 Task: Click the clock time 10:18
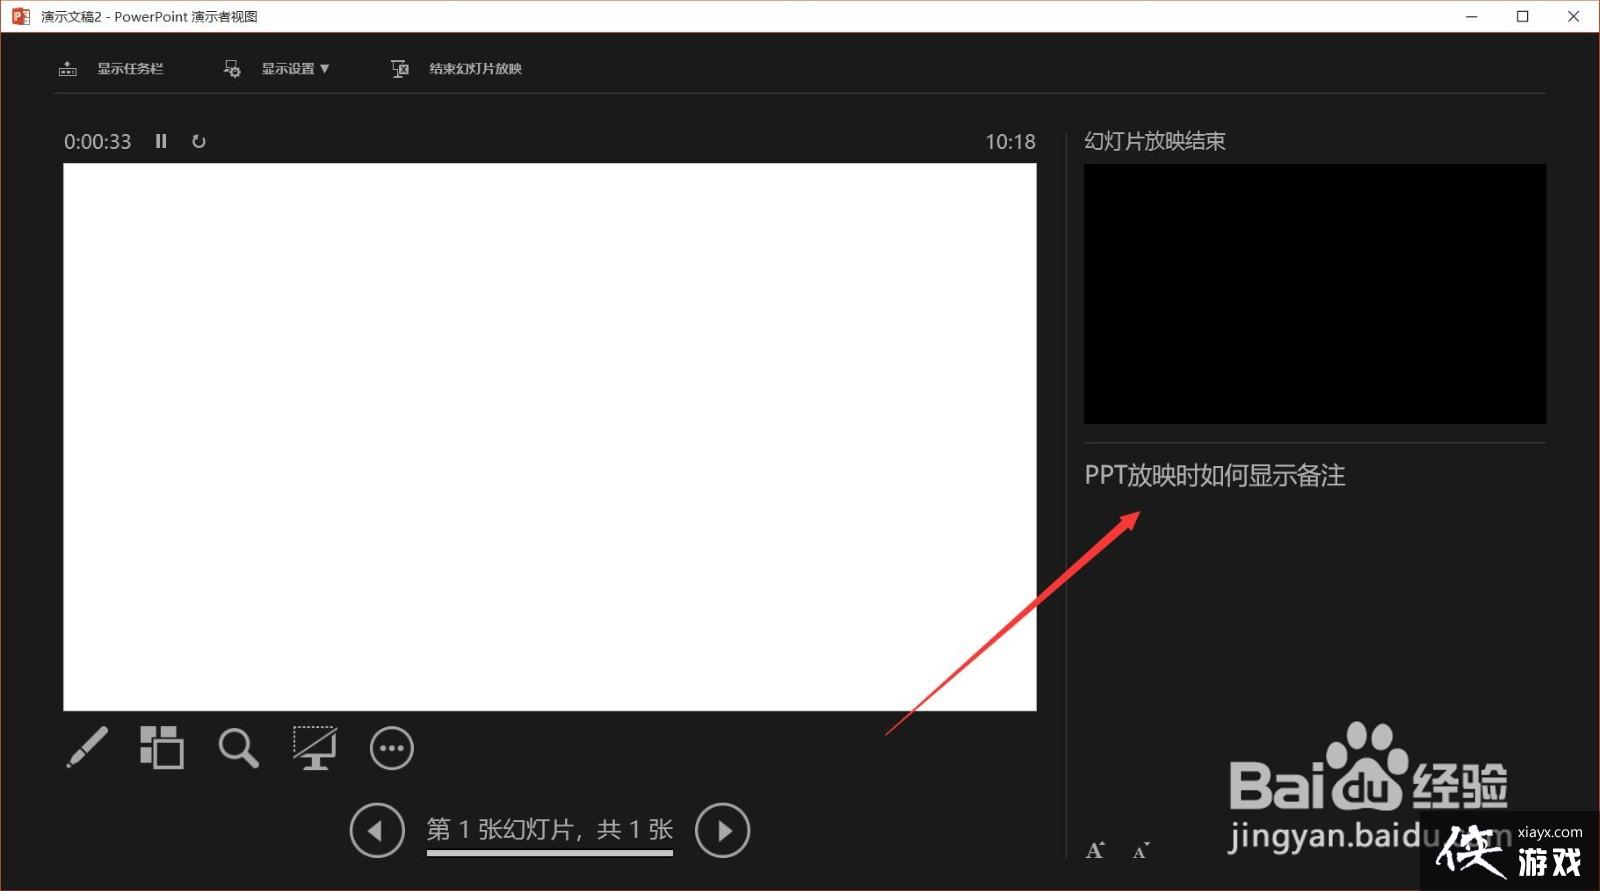tap(1010, 142)
